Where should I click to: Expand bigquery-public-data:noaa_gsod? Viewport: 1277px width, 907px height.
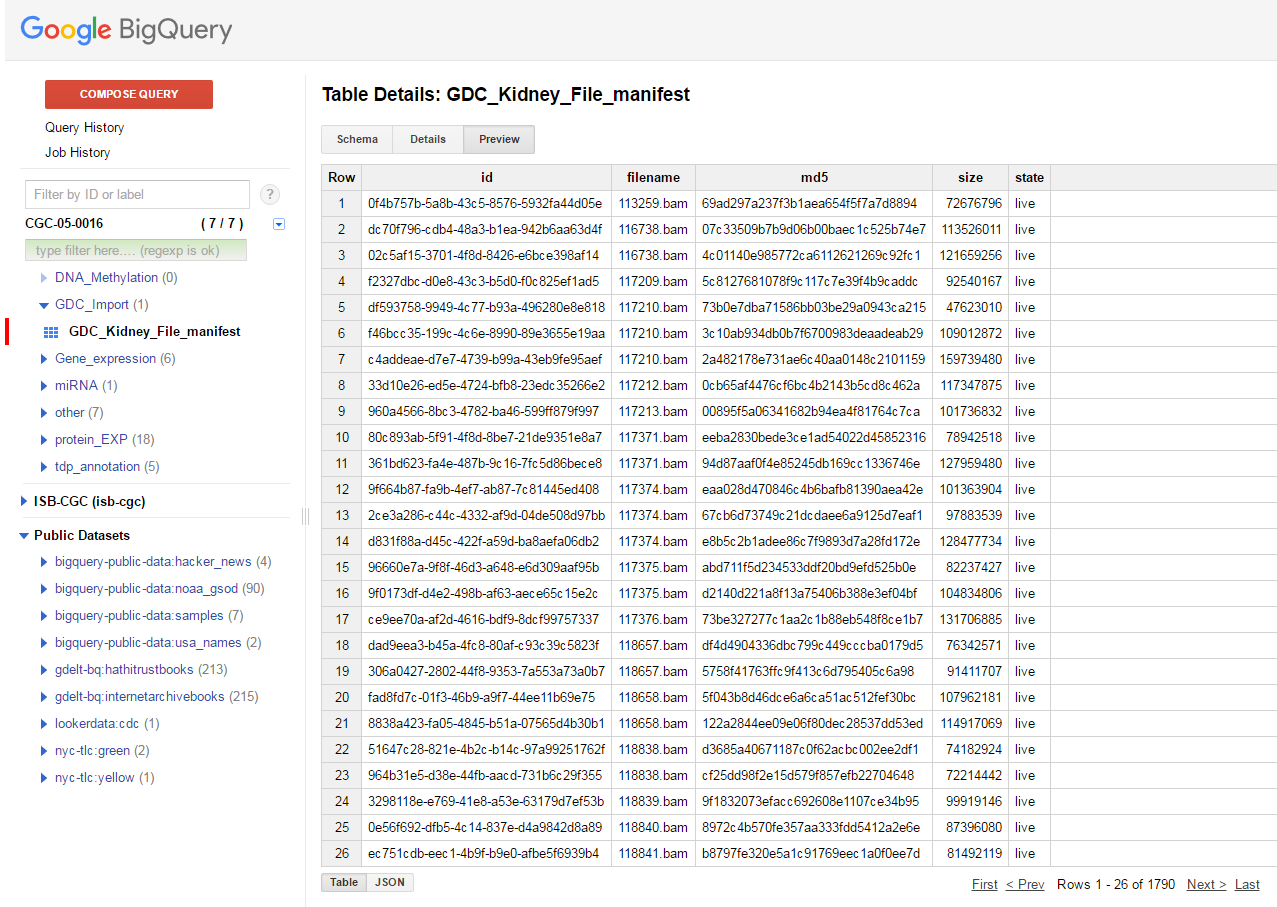pyautogui.click(x=44, y=589)
